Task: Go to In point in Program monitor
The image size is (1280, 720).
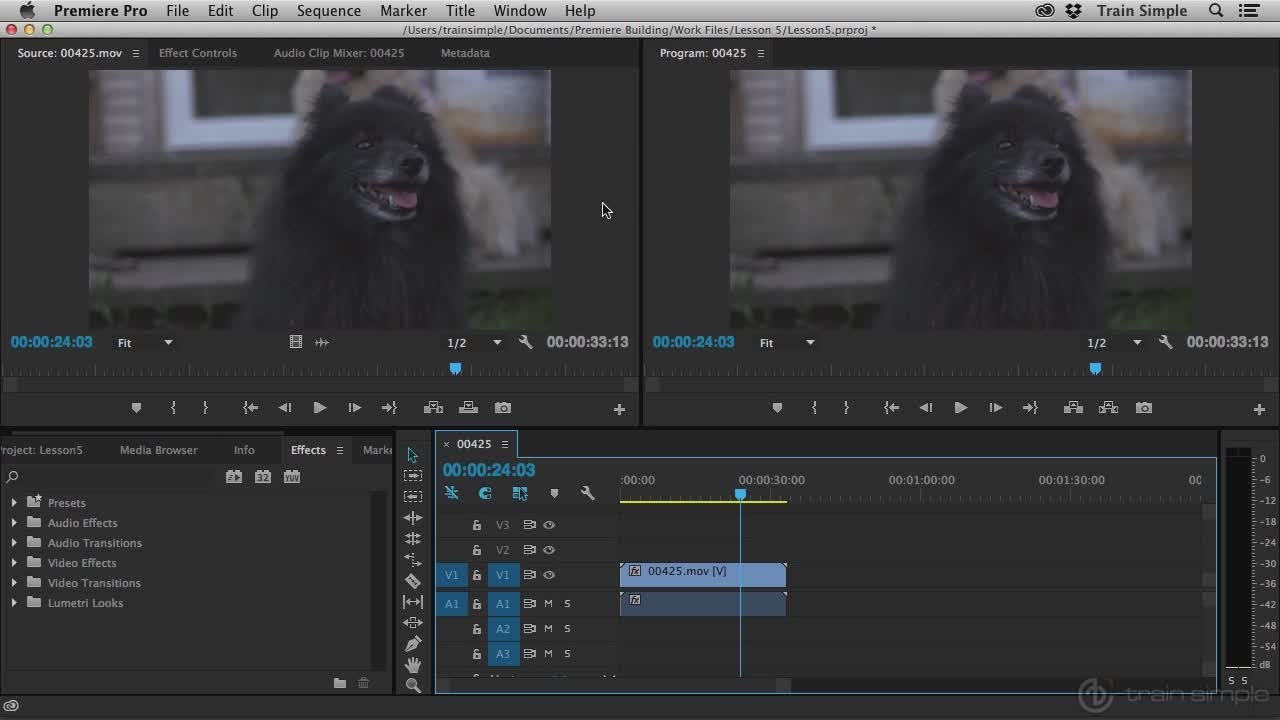Action: pos(891,408)
